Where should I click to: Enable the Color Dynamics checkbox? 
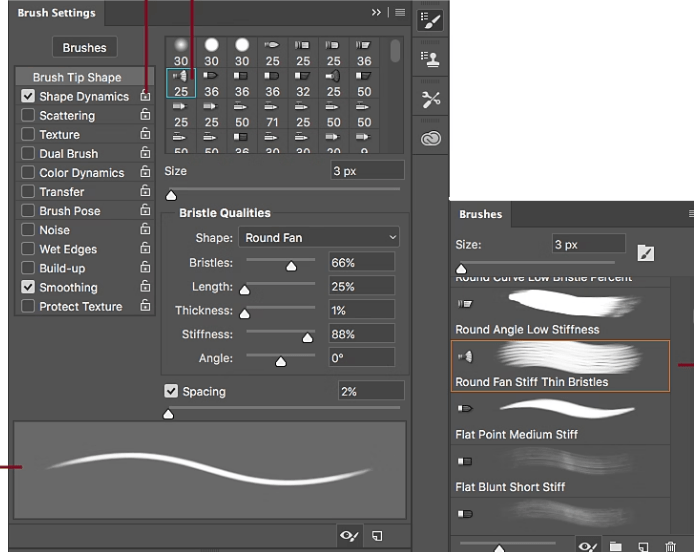[28, 172]
